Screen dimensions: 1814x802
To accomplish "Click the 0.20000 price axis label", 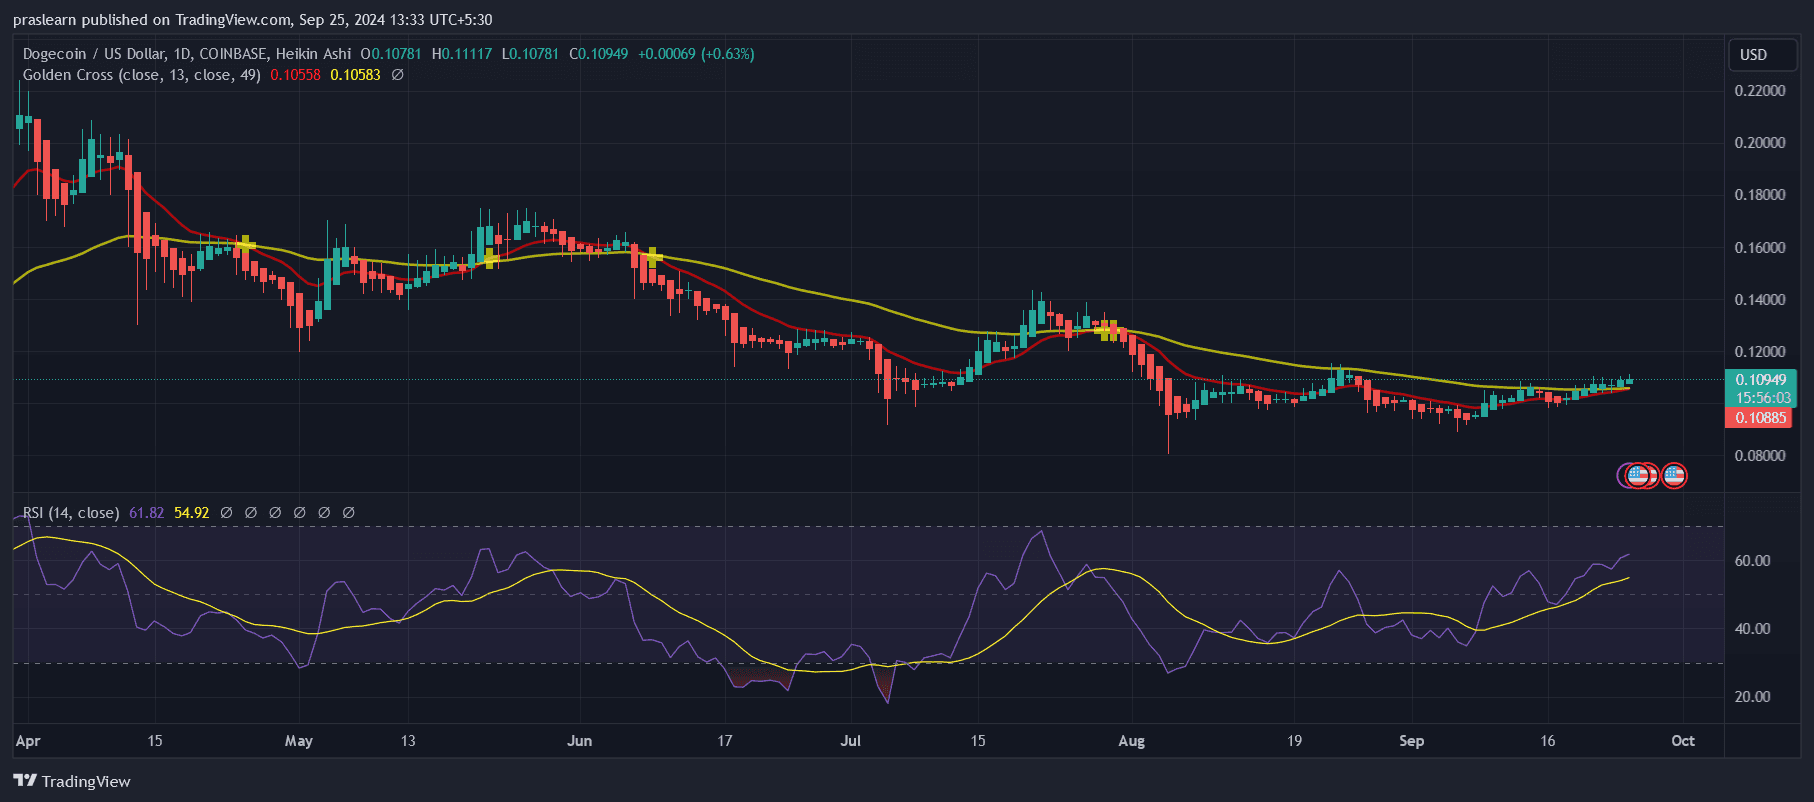I will point(1760,143).
